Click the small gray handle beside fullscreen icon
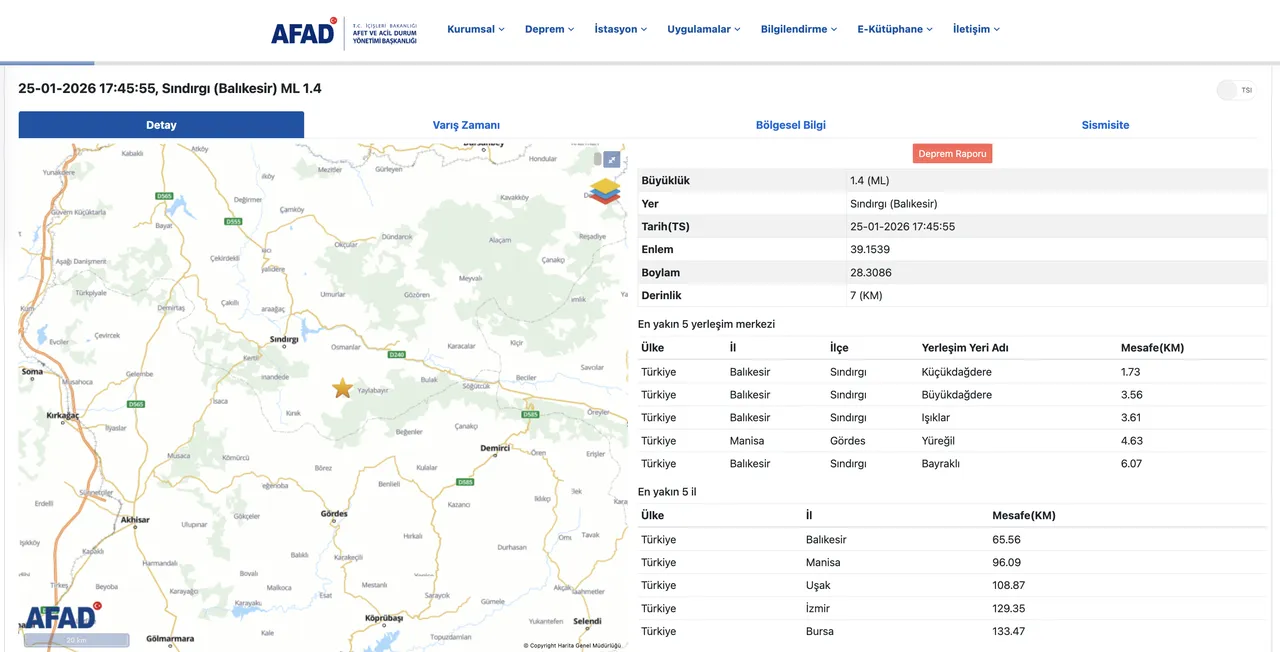The image size is (1280, 652). pyautogui.click(x=598, y=159)
